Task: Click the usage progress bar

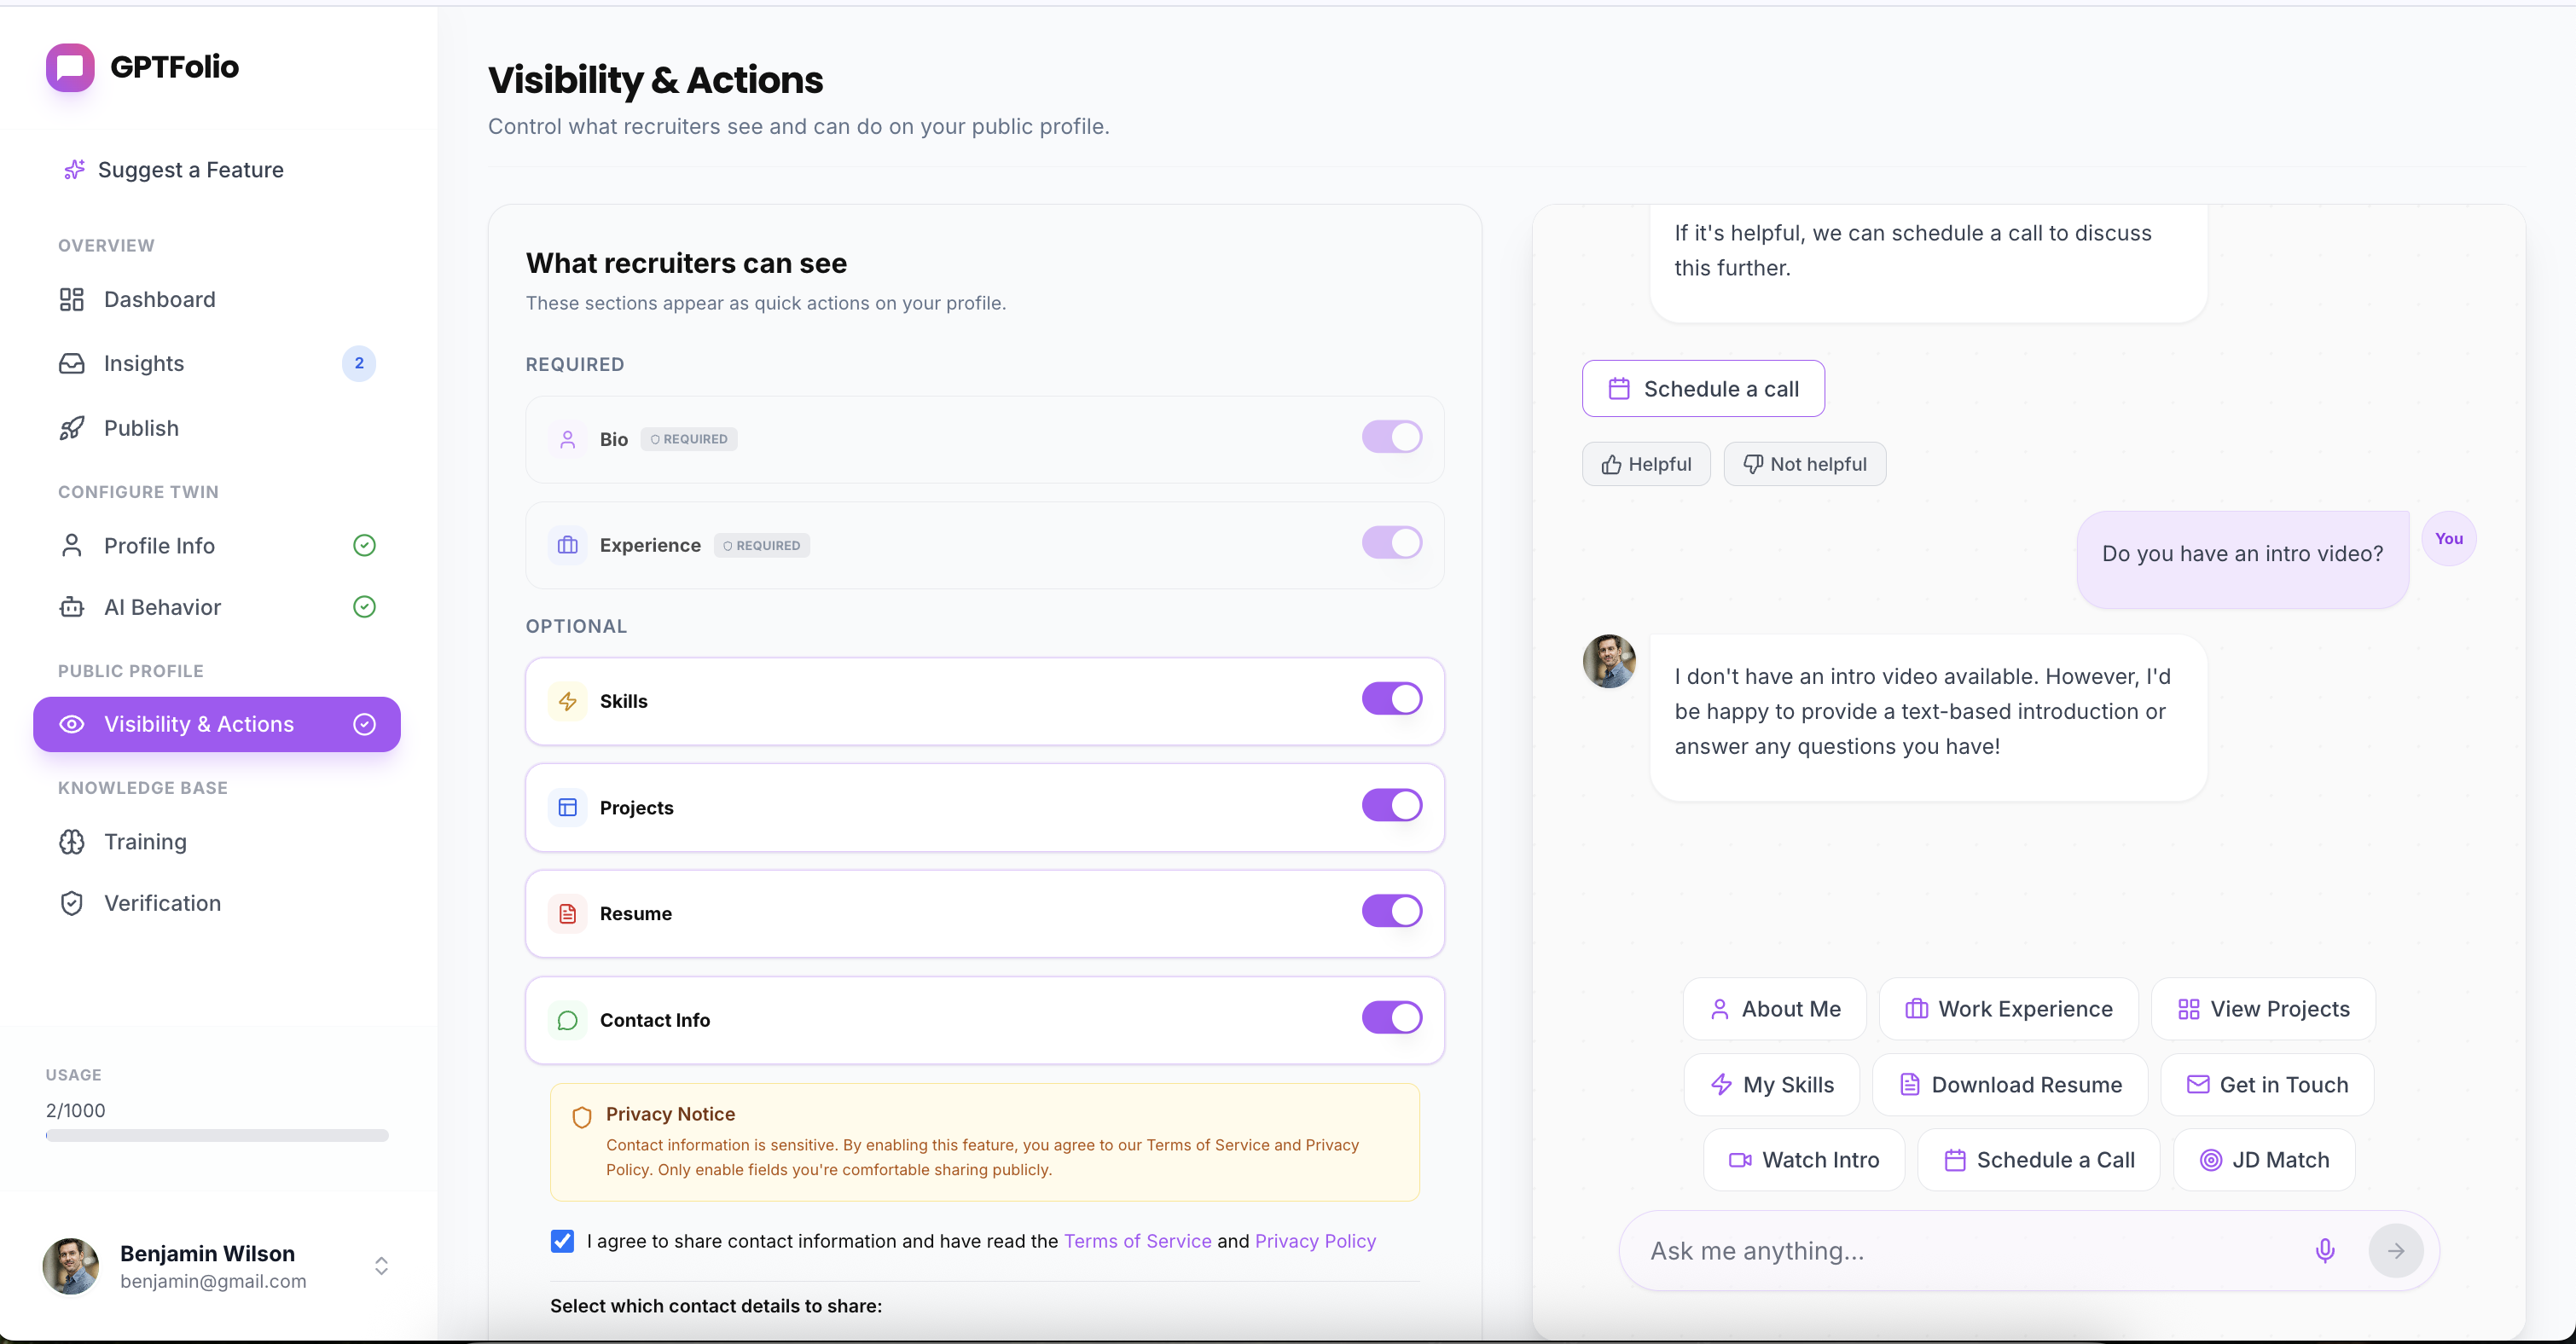Action: (217, 1136)
